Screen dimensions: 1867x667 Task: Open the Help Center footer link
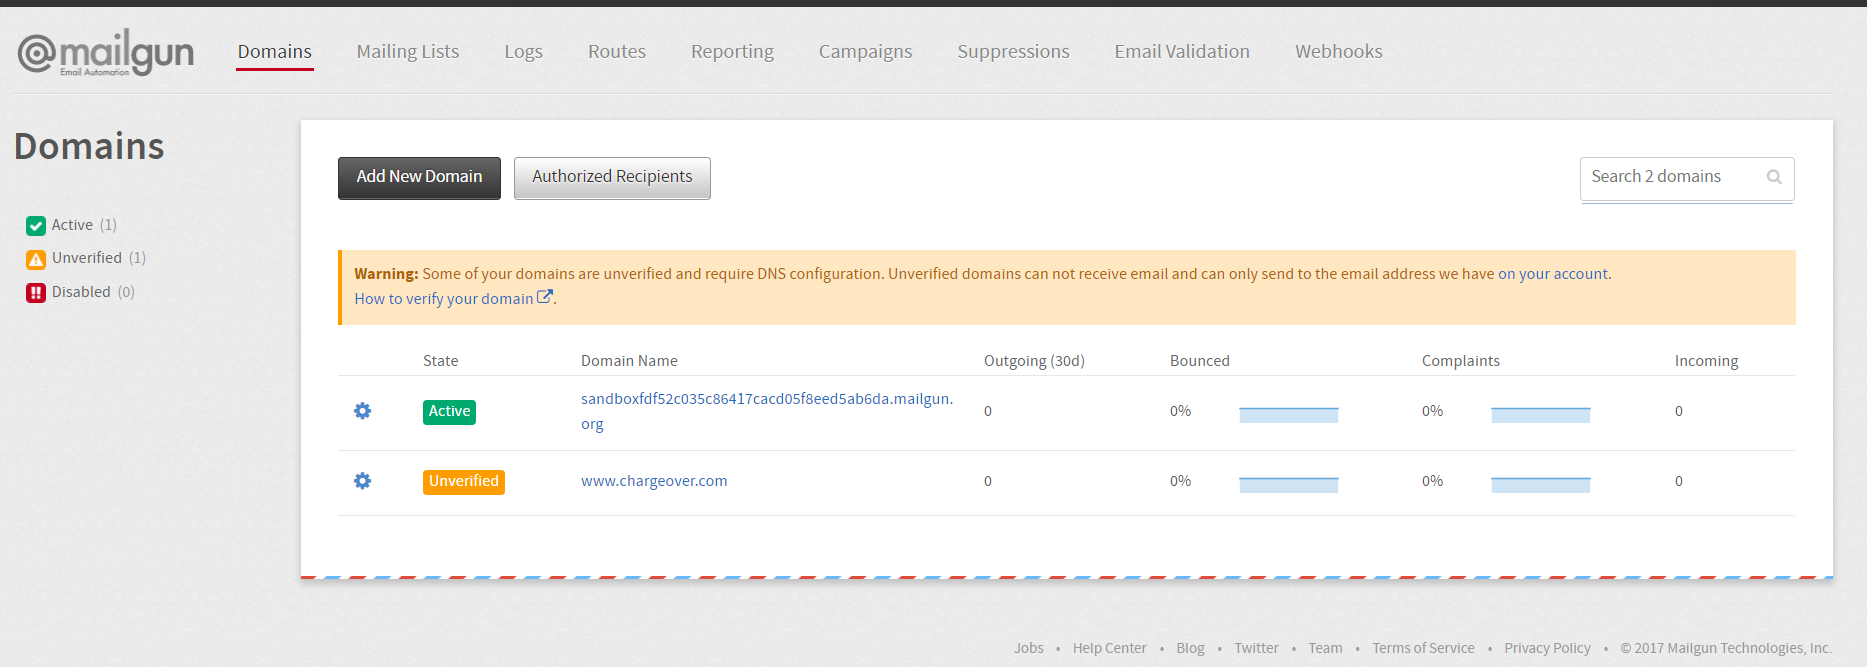click(x=1110, y=648)
